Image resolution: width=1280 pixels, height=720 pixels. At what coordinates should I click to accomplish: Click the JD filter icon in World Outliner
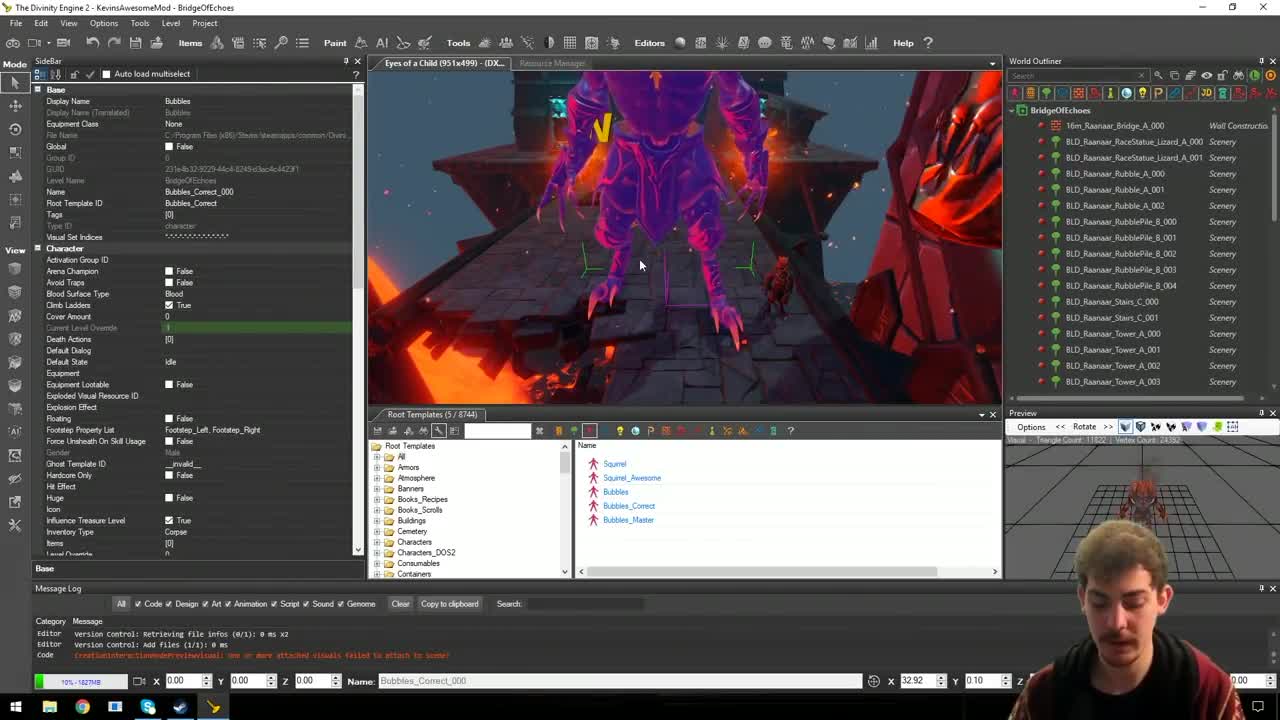(1206, 93)
